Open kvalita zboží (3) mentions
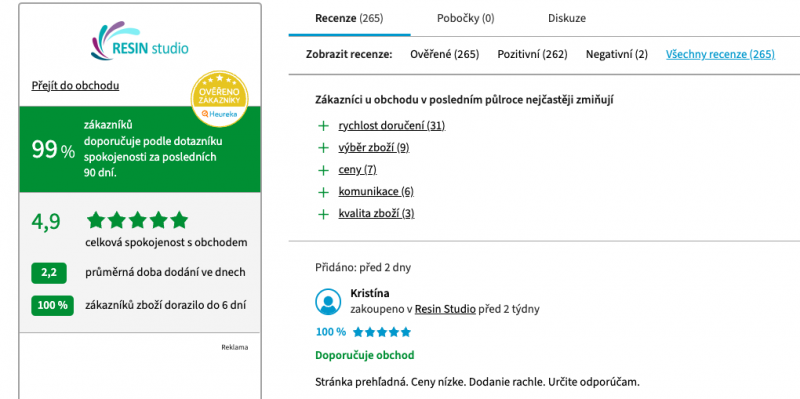Viewport: 800px width, 399px height. [376, 214]
